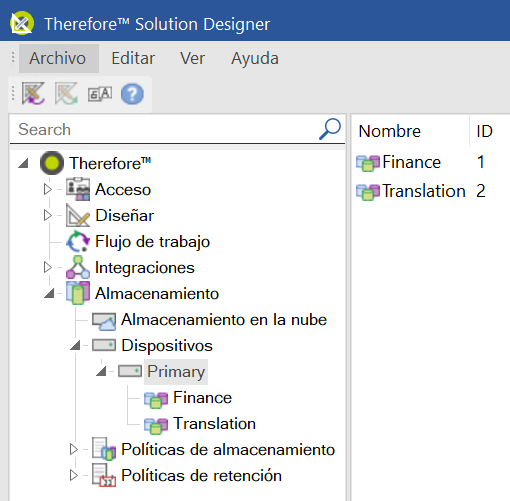Click the Diseñar ruler and pencil icon

pos(78,215)
